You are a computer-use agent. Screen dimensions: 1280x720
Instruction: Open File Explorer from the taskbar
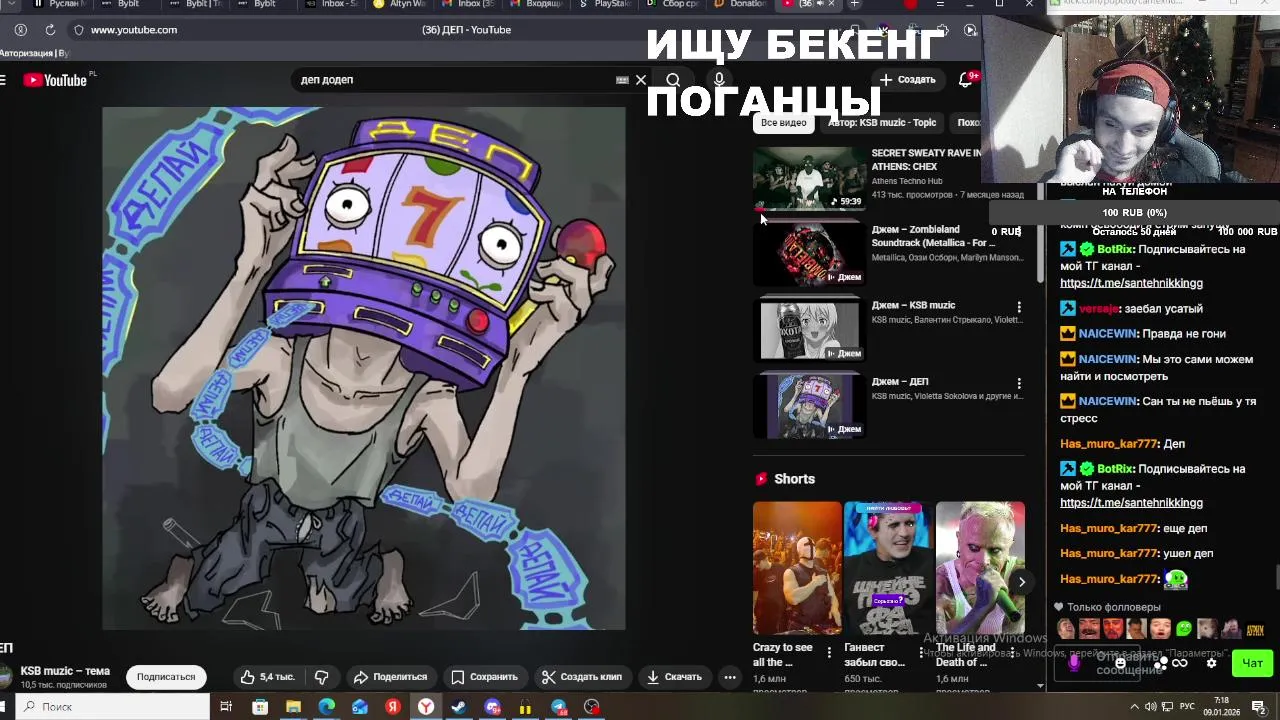point(293,707)
